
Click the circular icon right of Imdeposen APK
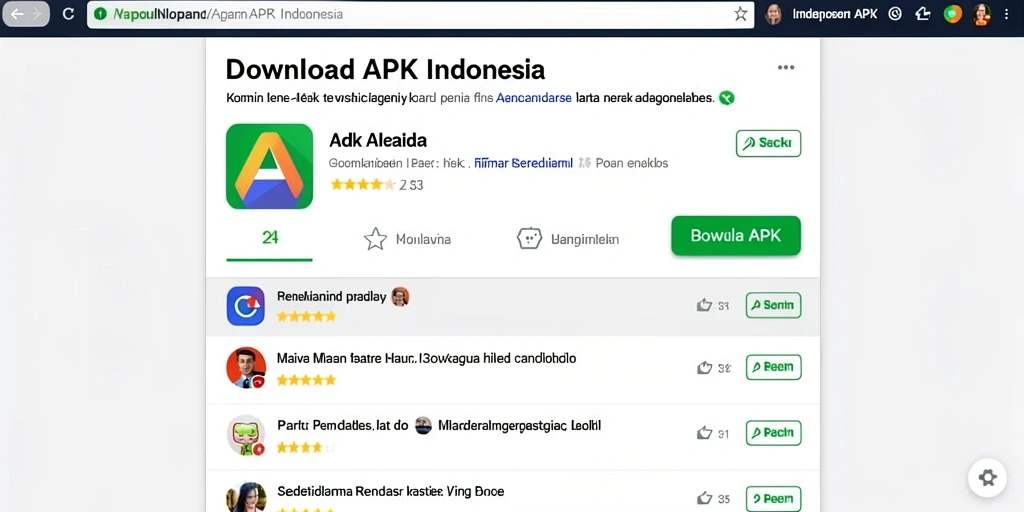895,14
